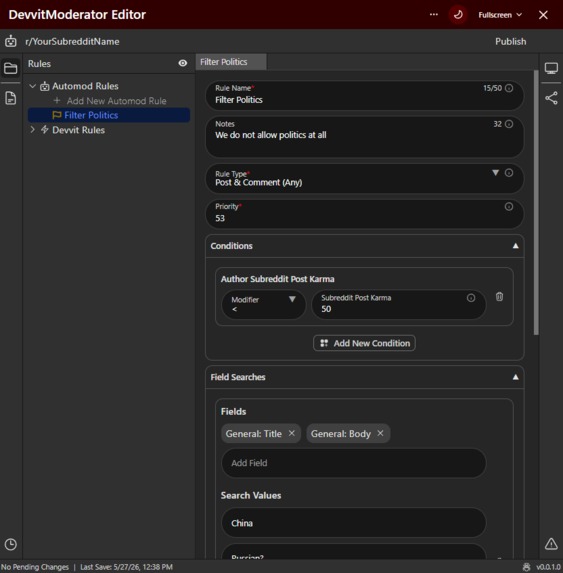Viewport: 563px width, 573px height.
Task: Click the Automod Rules robot icon
Action: [x=45, y=86]
